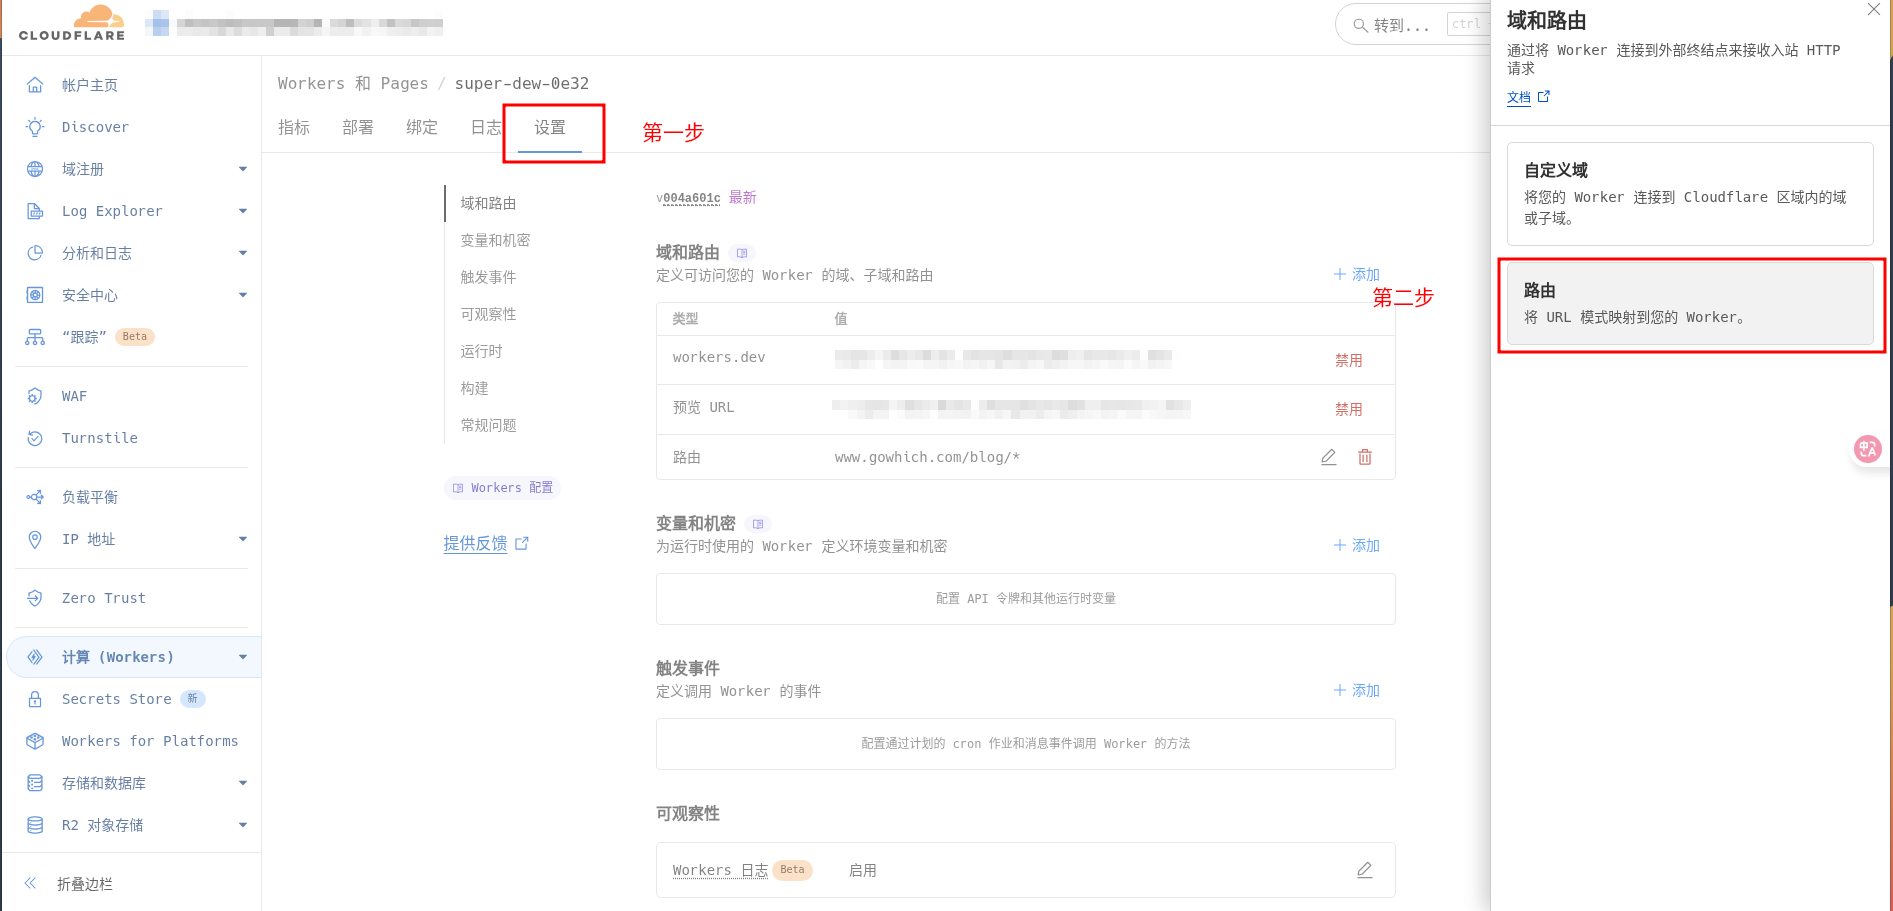Open the 提供反馈 link
1893x911 pixels.
click(x=486, y=543)
